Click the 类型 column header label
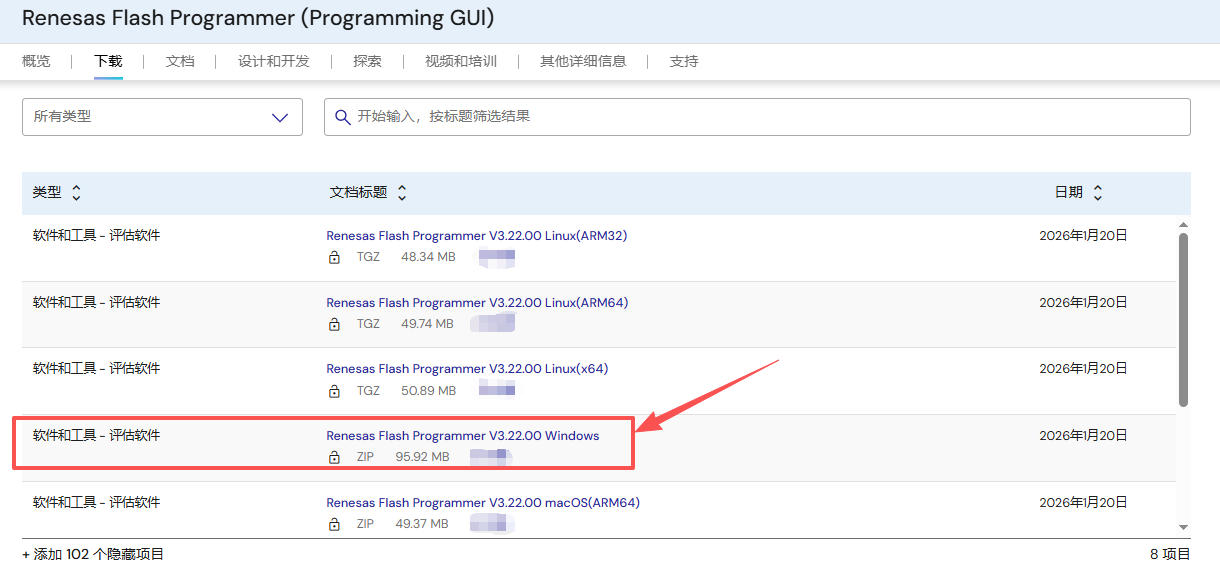This screenshot has height=588, width=1220. point(47,193)
